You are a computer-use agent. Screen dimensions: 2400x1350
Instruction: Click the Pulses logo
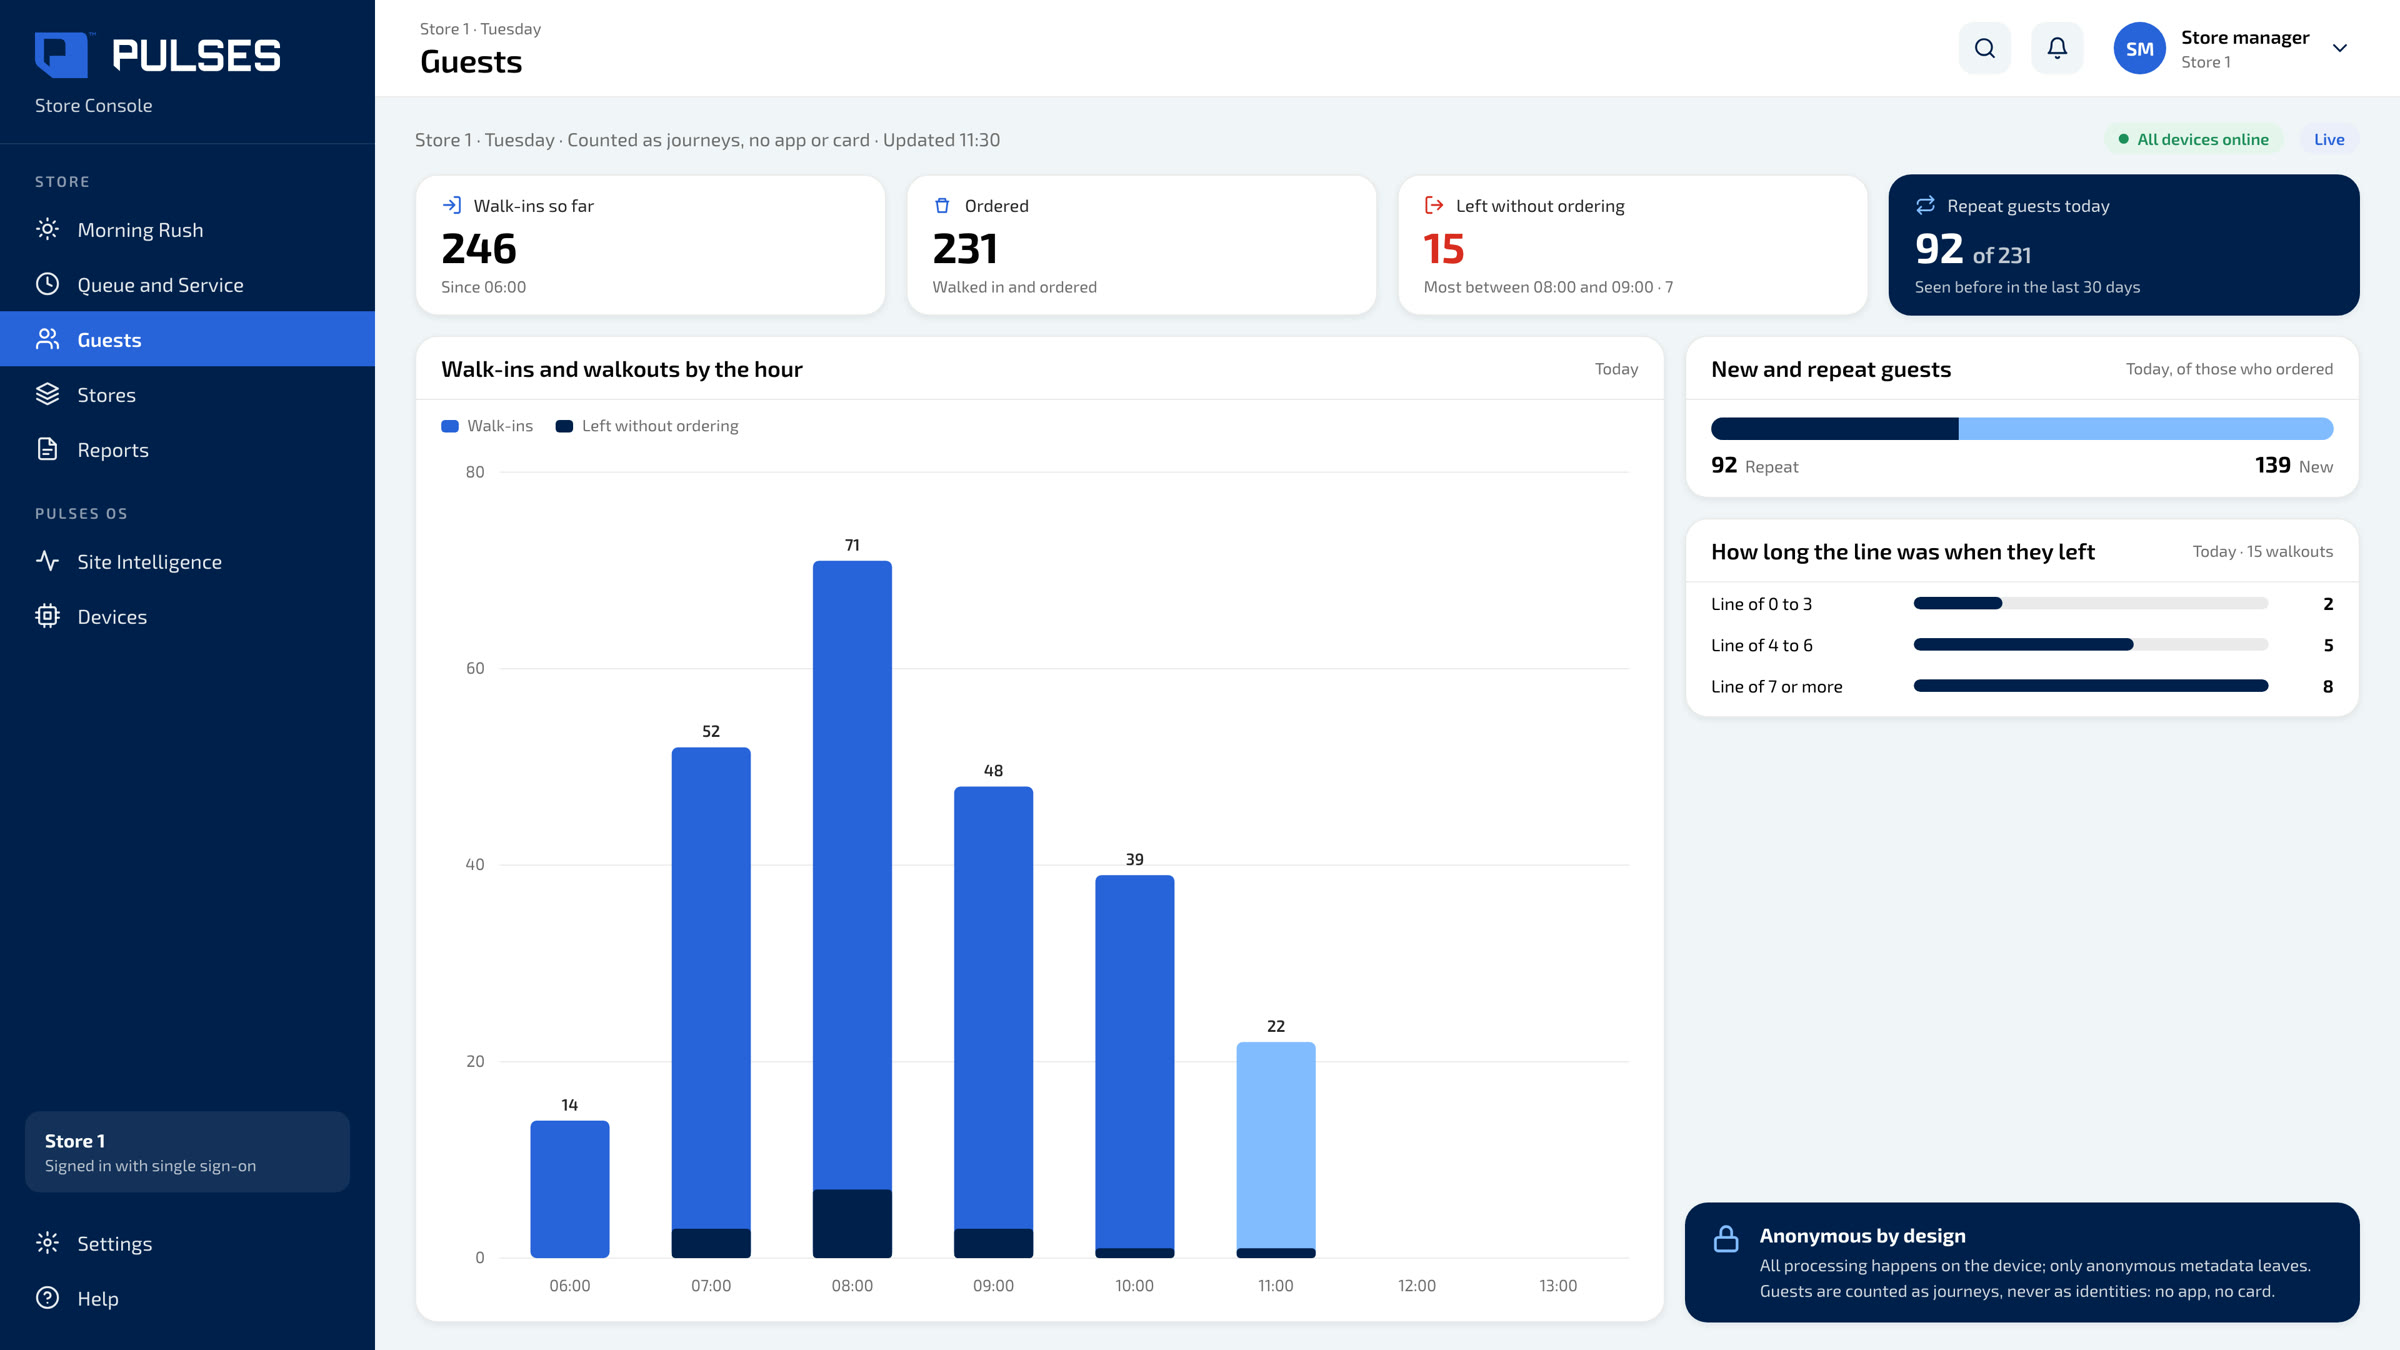pyautogui.click(x=158, y=55)
